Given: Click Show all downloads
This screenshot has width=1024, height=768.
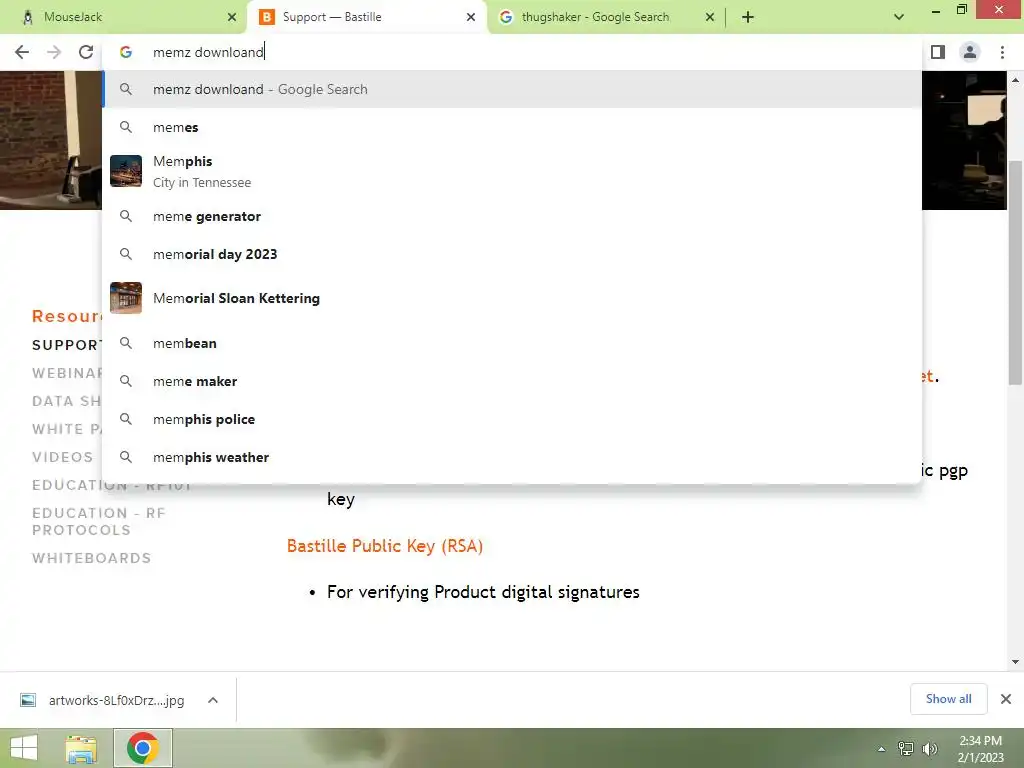Looking at the screenshot, I should click(948, 699).
